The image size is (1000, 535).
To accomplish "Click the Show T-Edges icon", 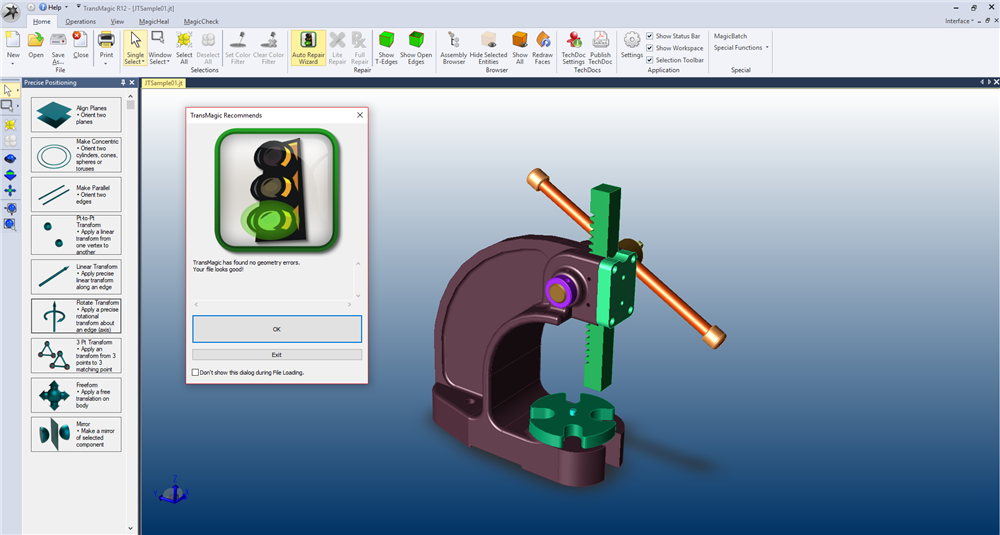I will (386, 46).
